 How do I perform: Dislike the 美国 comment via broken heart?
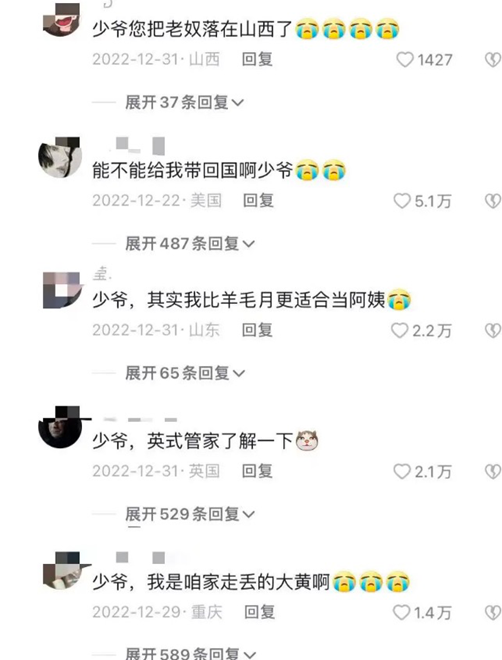click(493, 201)
